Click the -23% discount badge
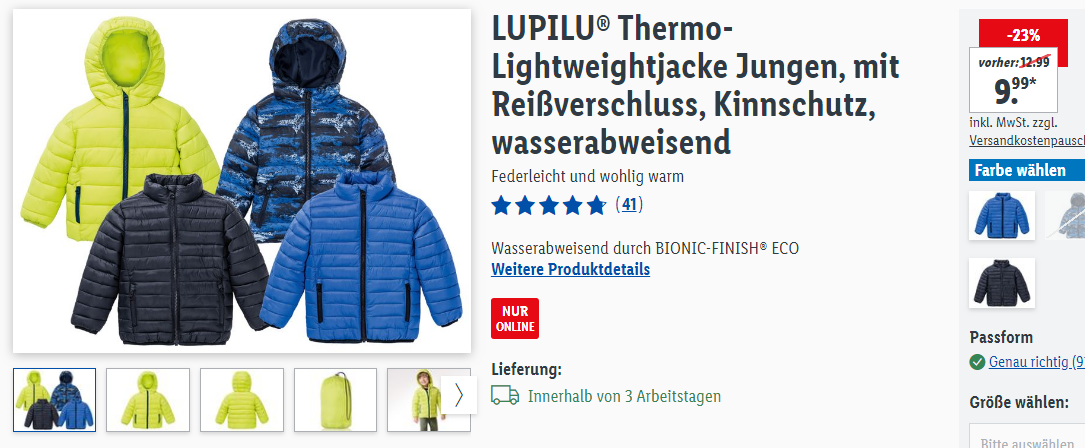This screenshot has height=448, width=1085. coord(1023,35)
